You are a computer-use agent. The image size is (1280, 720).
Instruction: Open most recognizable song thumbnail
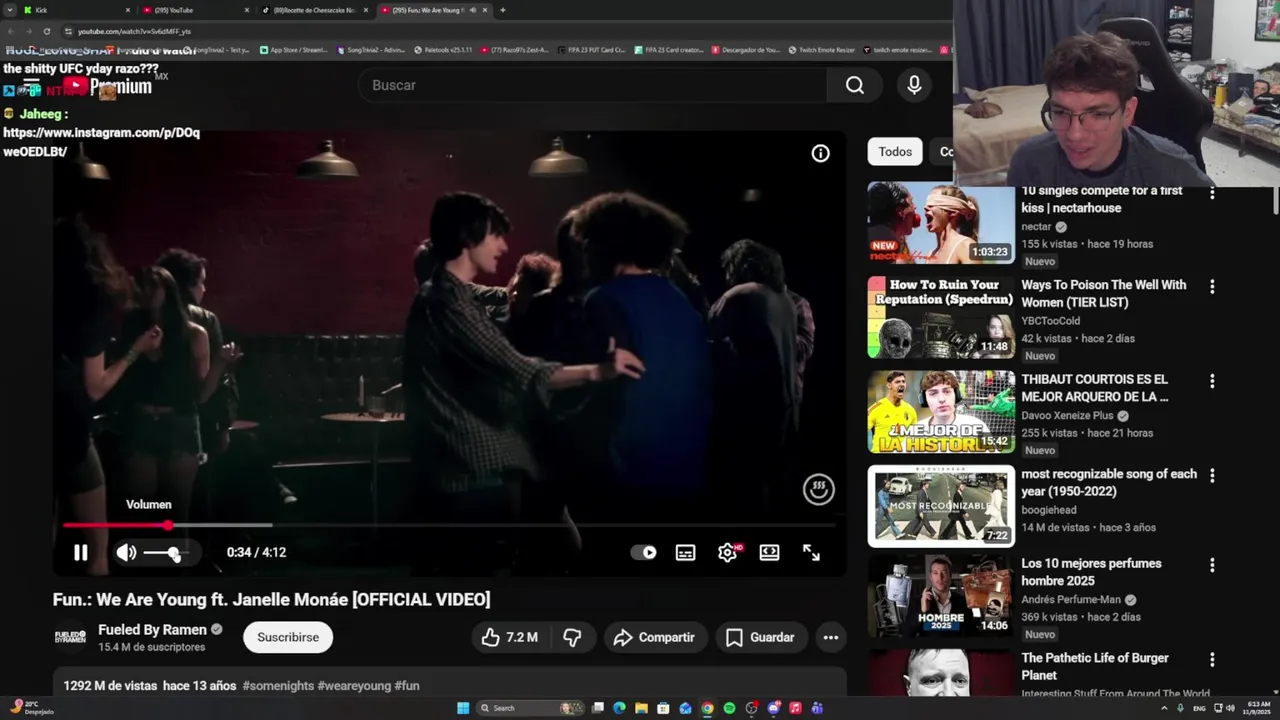(x=941, y=506)
